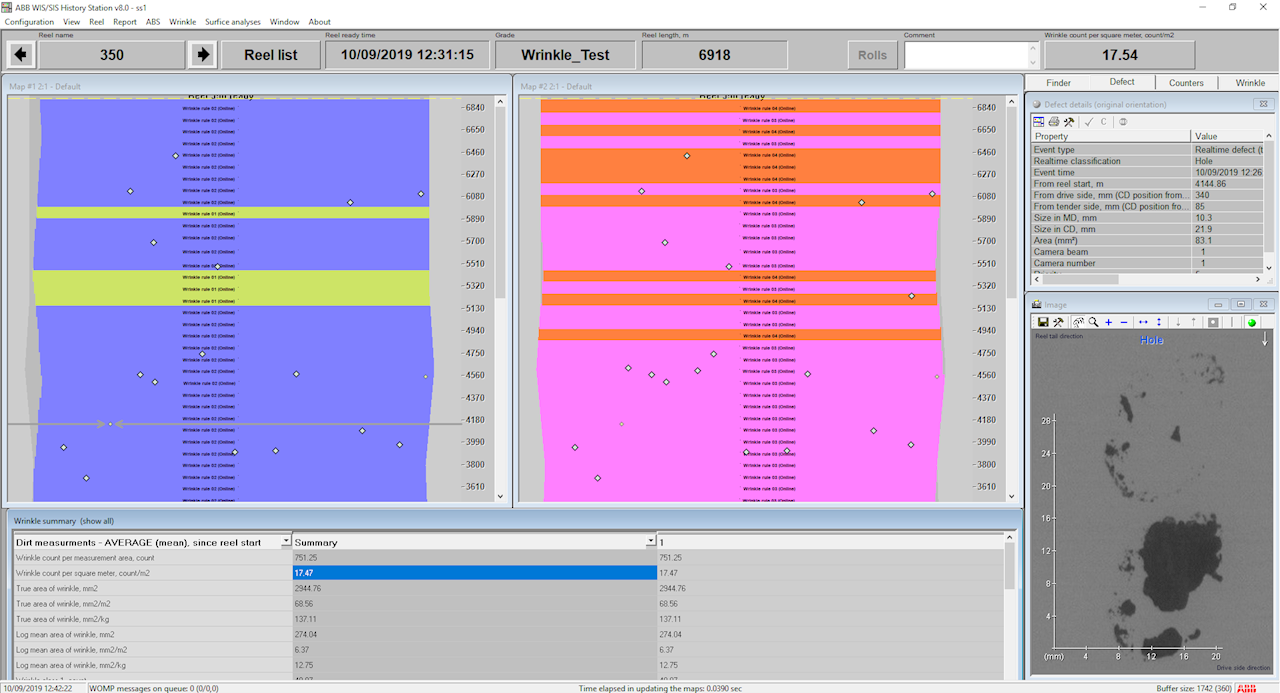Open measurement type dropdown in Wrinkle summary
1280x693 pixels.
click(x=286, y=542)
